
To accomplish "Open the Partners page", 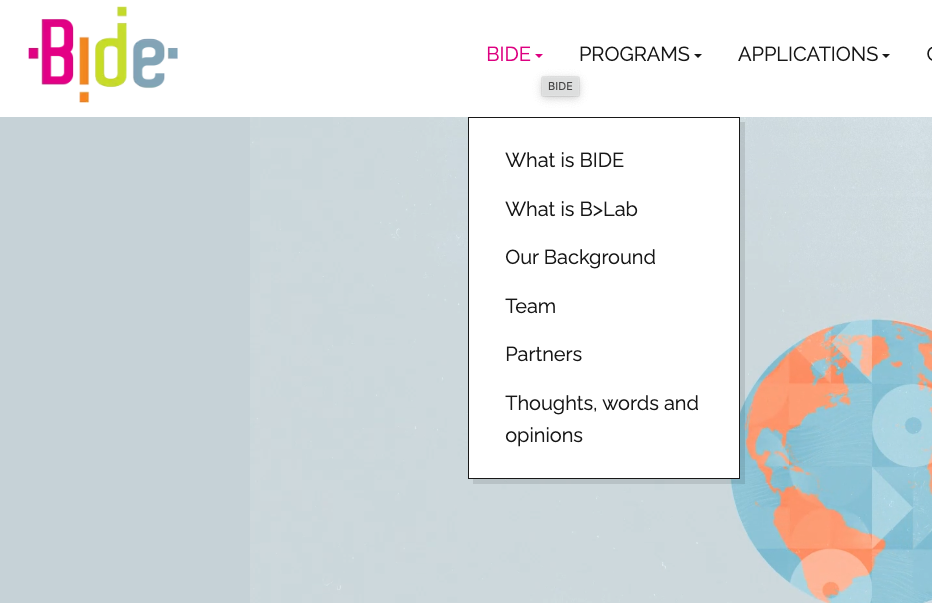I will (543, 354).
